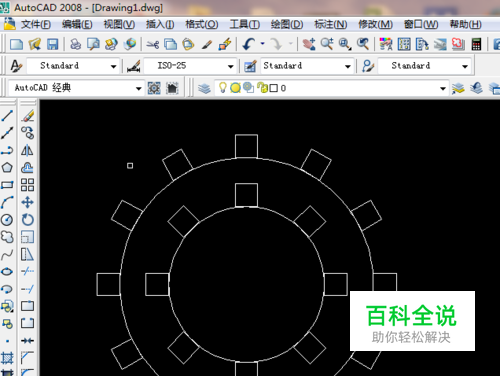Open the DesignCenter icon
The width and height of the screenshot is (500, 376).
404,44
